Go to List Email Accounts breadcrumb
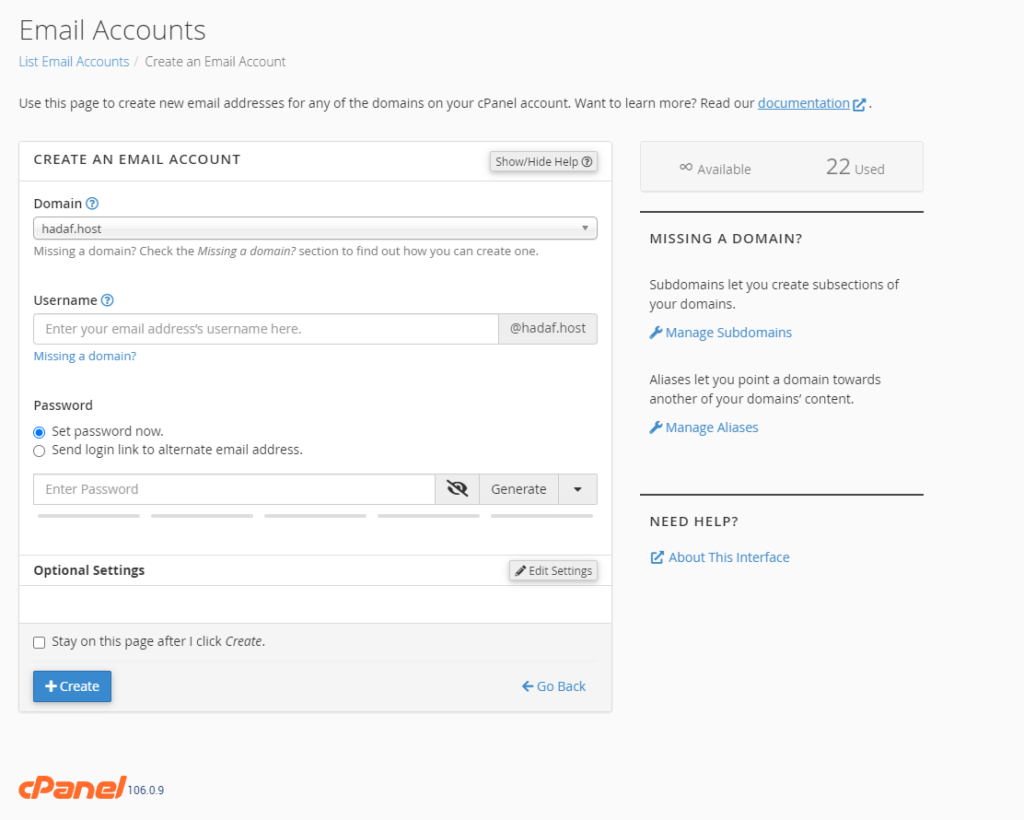The image size is (1024, 820). (74, 61)
